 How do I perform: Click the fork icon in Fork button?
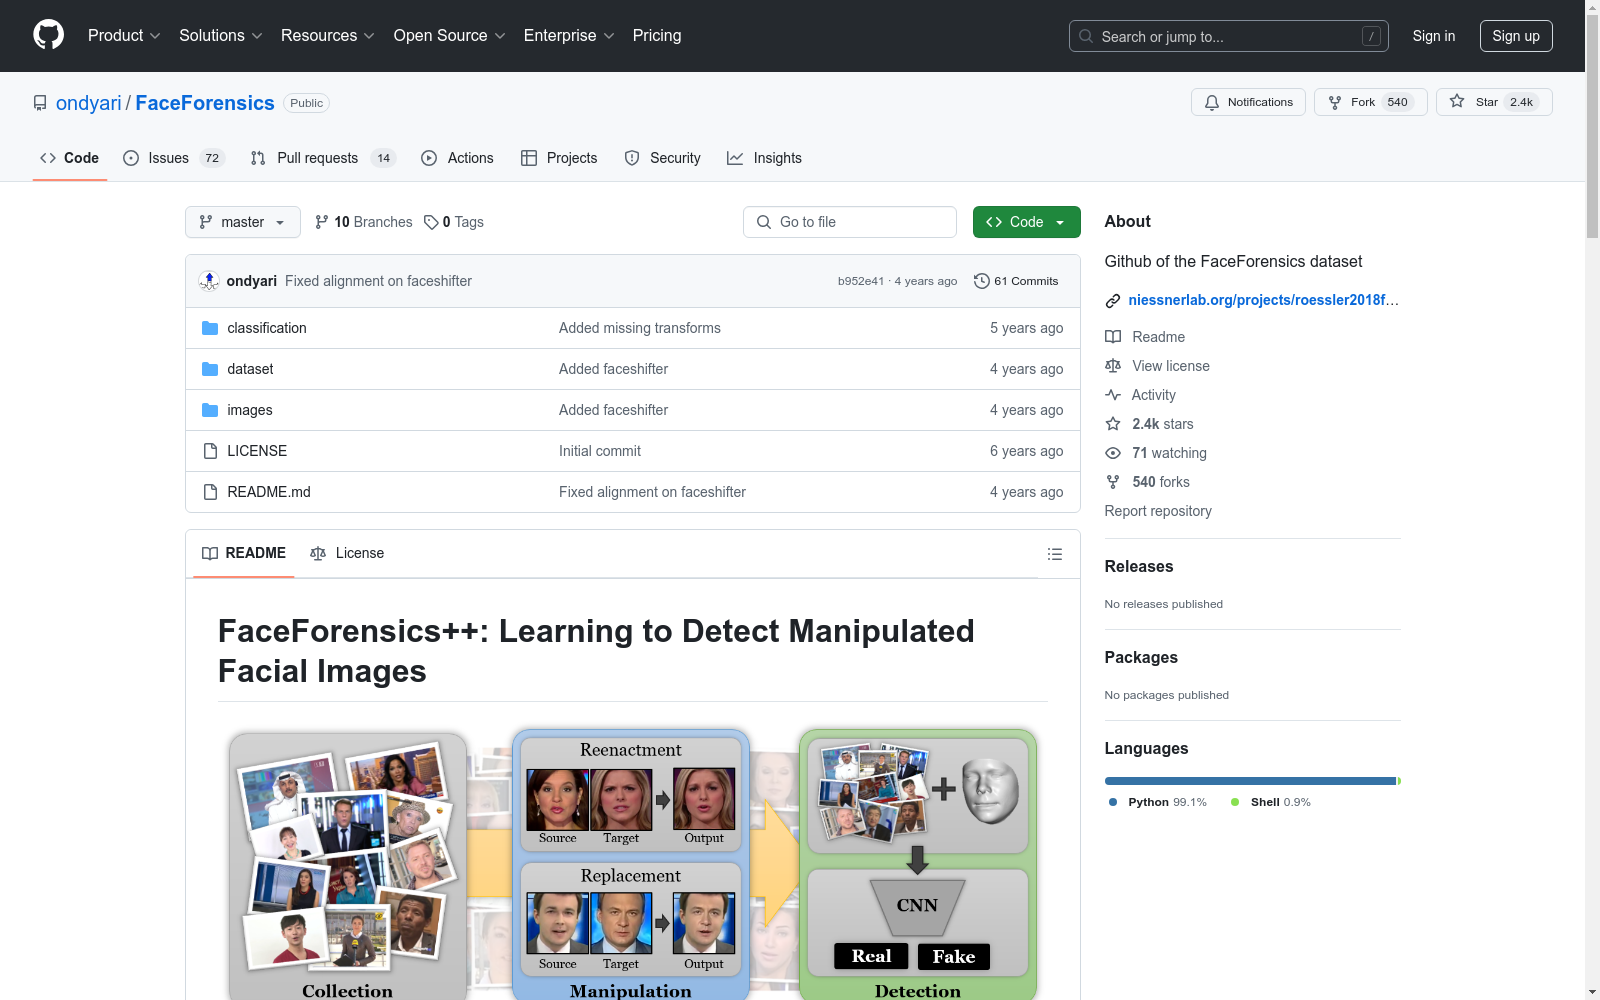(x=1335, y=102)
